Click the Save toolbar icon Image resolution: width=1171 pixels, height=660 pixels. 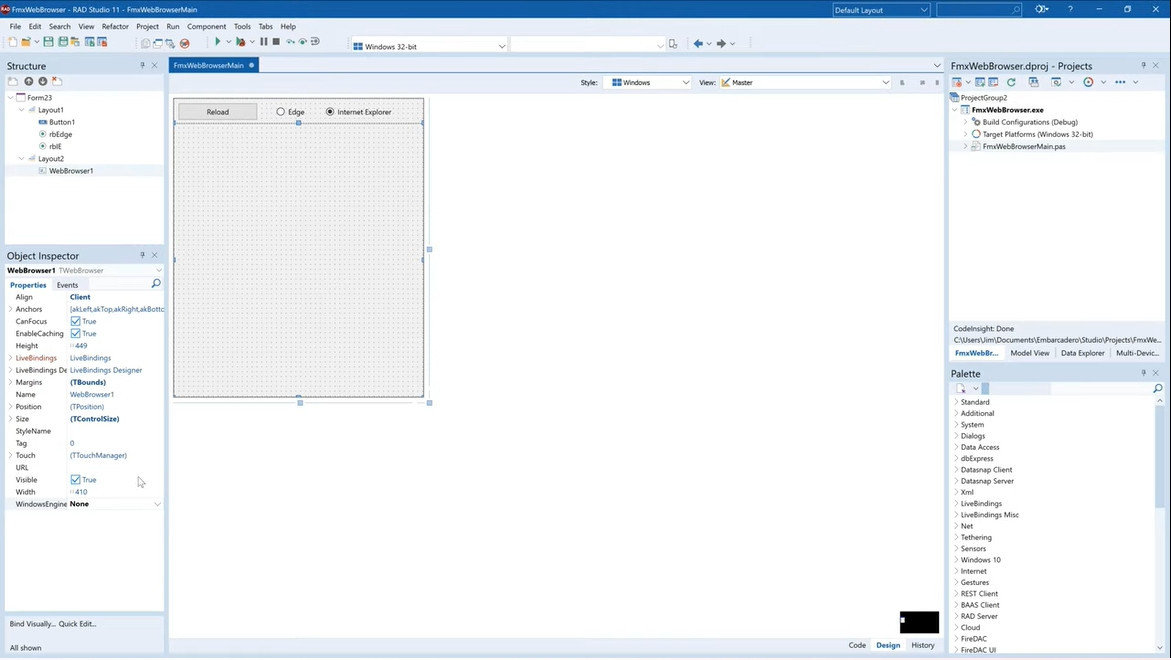point(49,43)
